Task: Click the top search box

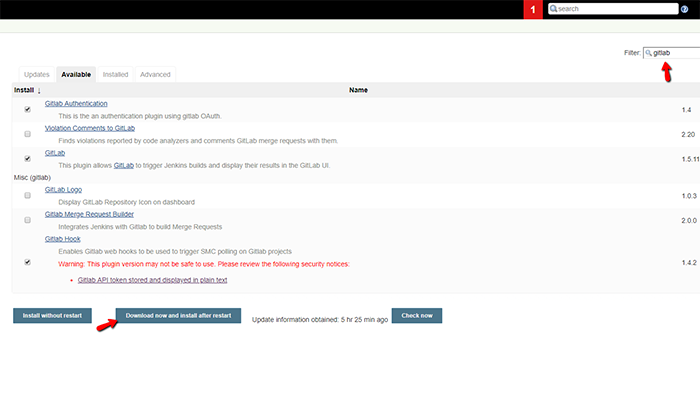Action: click(x=613, y=9)
